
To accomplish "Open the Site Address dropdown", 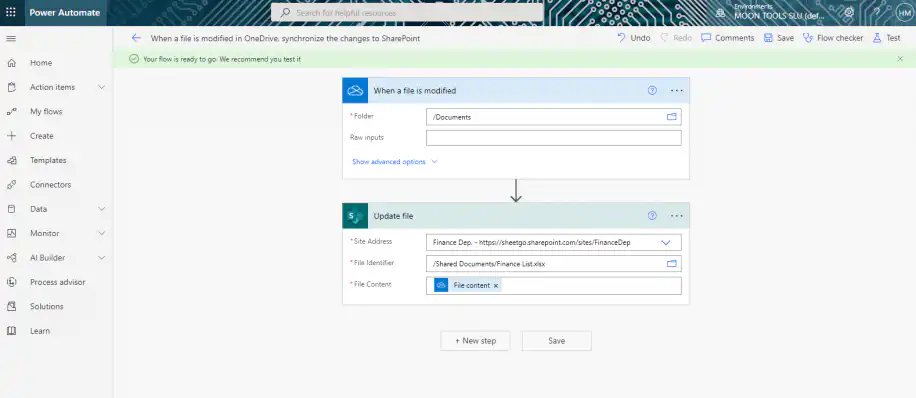I will click(665, 242).
